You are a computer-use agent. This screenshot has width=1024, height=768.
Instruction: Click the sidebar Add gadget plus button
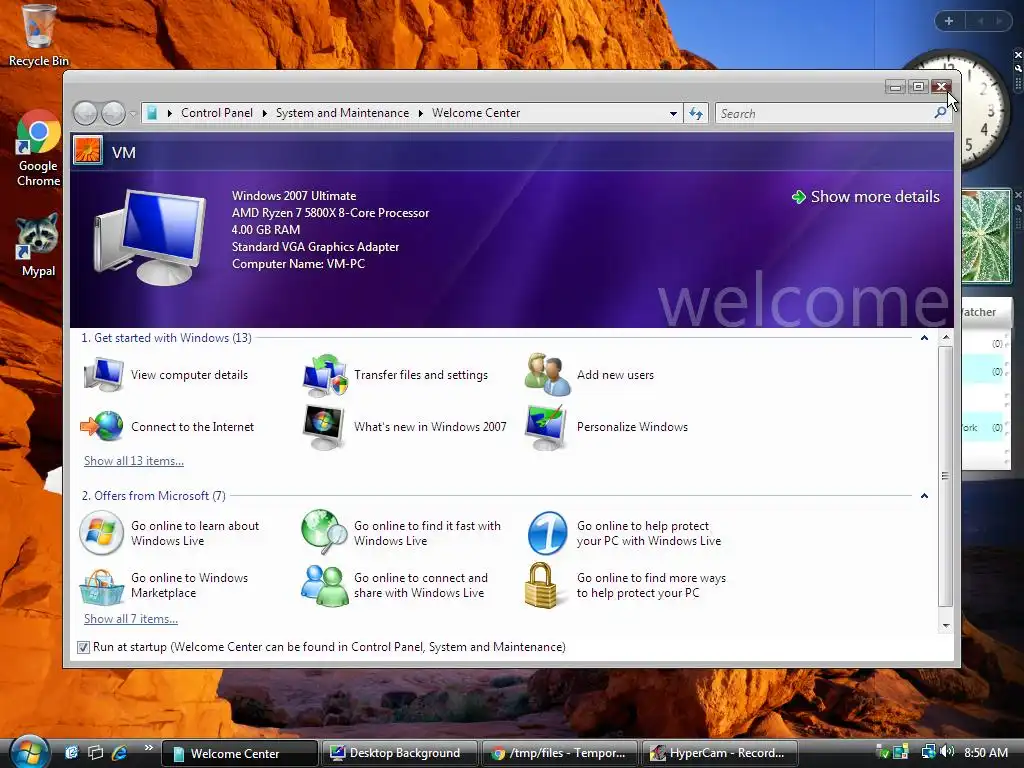tap(949, 21)
